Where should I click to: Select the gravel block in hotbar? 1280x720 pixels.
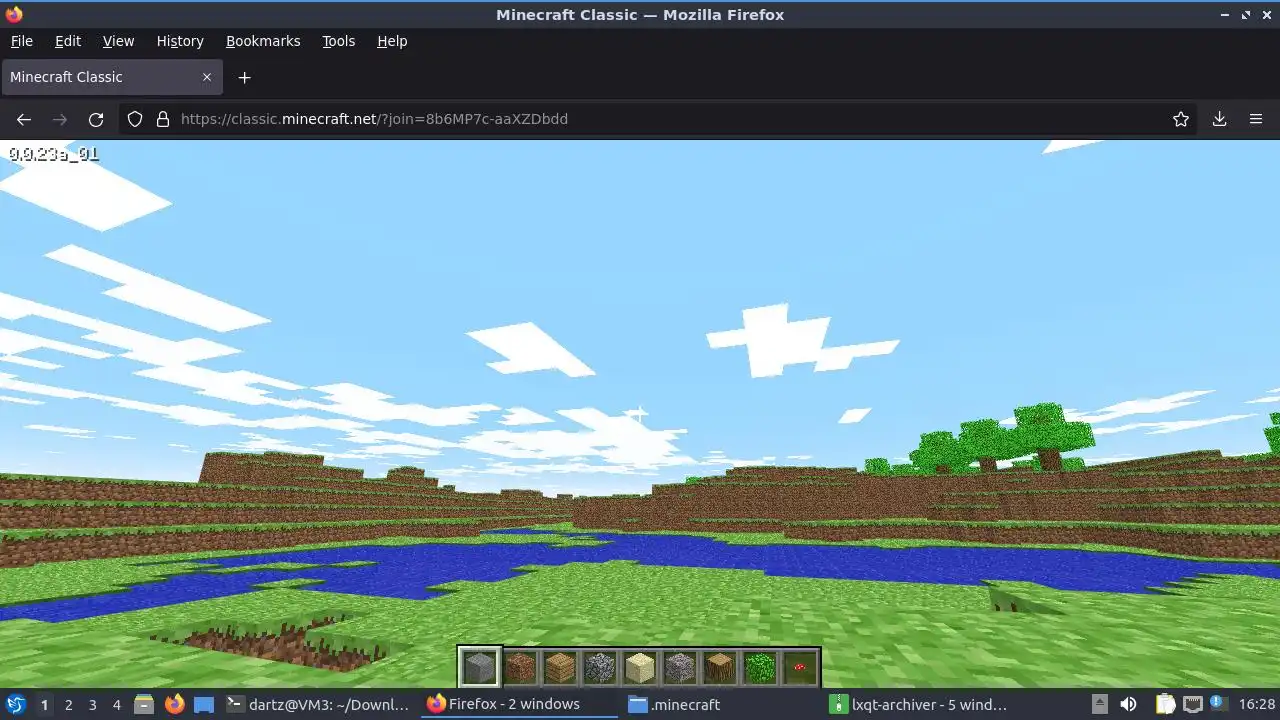tap(680, 667)
